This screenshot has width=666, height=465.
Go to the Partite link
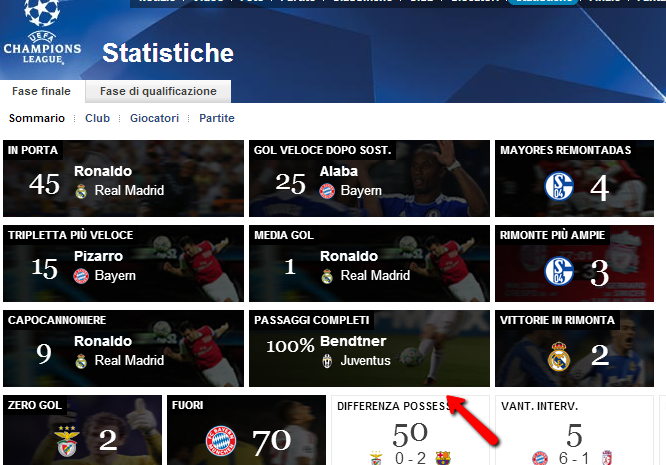coord(217,118)
